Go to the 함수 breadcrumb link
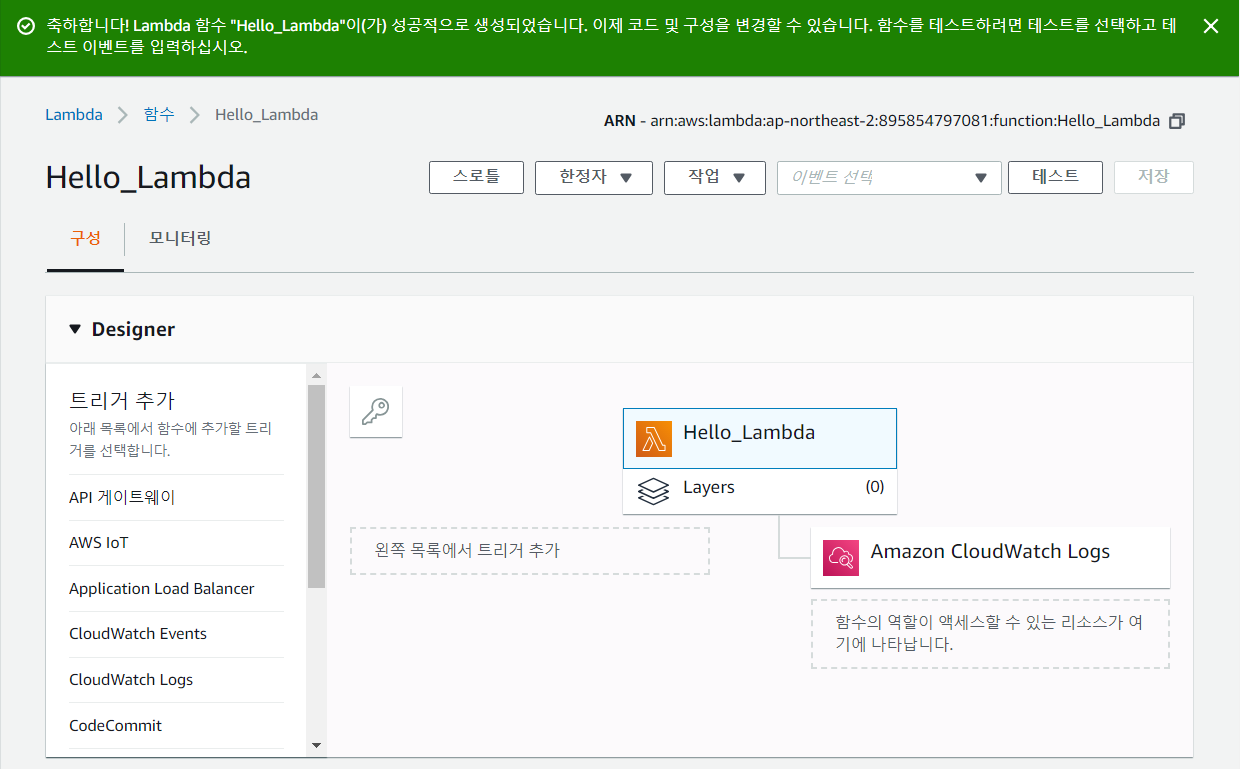Screen dimensions: 1240x769 pyautogui.click(x=158, y=114)
